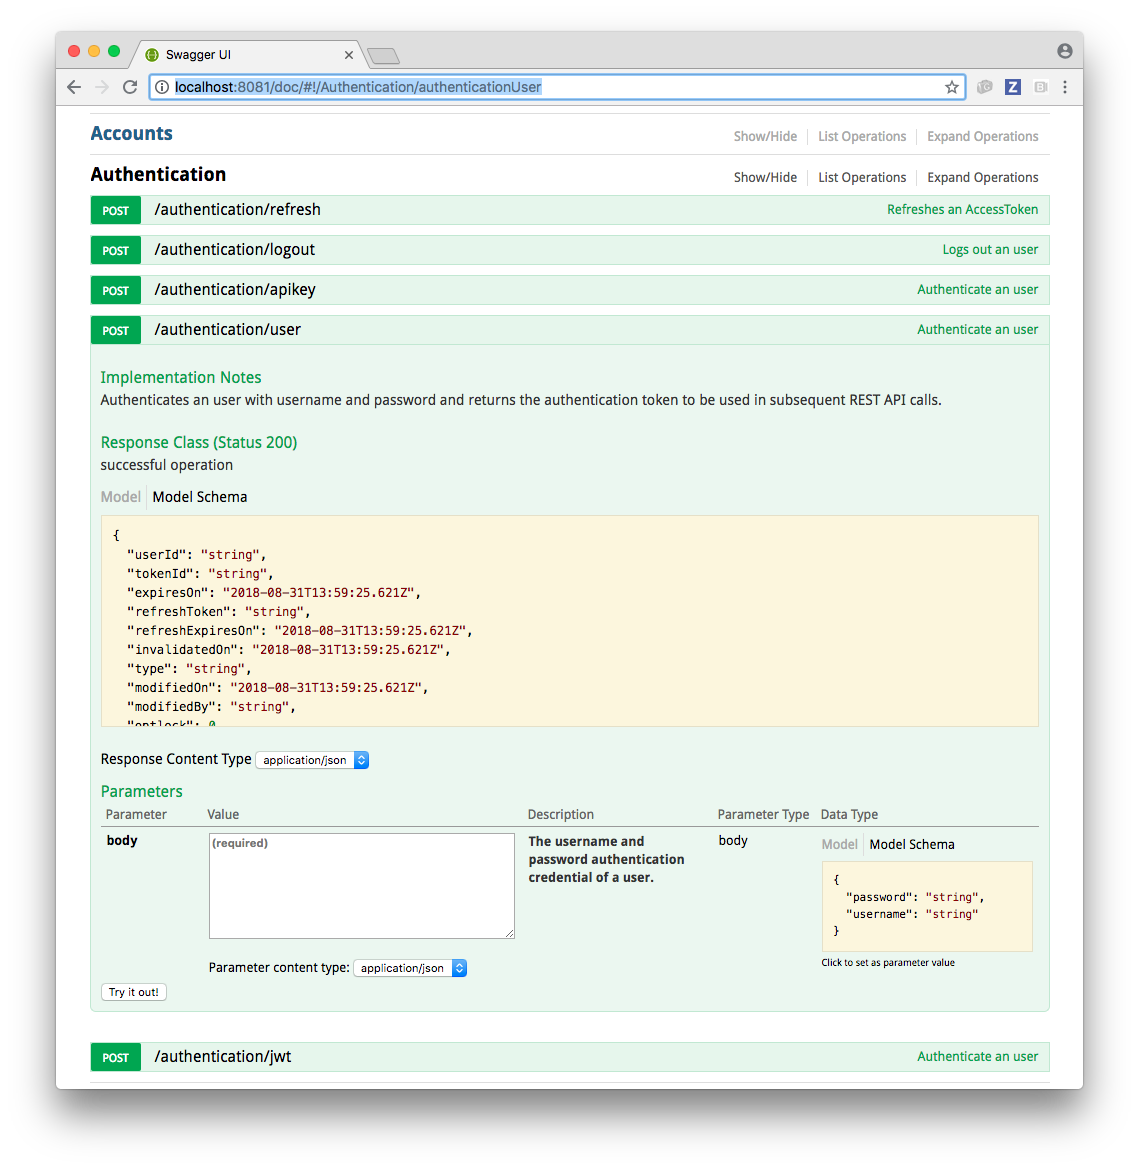List Operations for Accounts
Image resolution: width=1139 pixels, height=1169 pixels.
tap(862, 136)
